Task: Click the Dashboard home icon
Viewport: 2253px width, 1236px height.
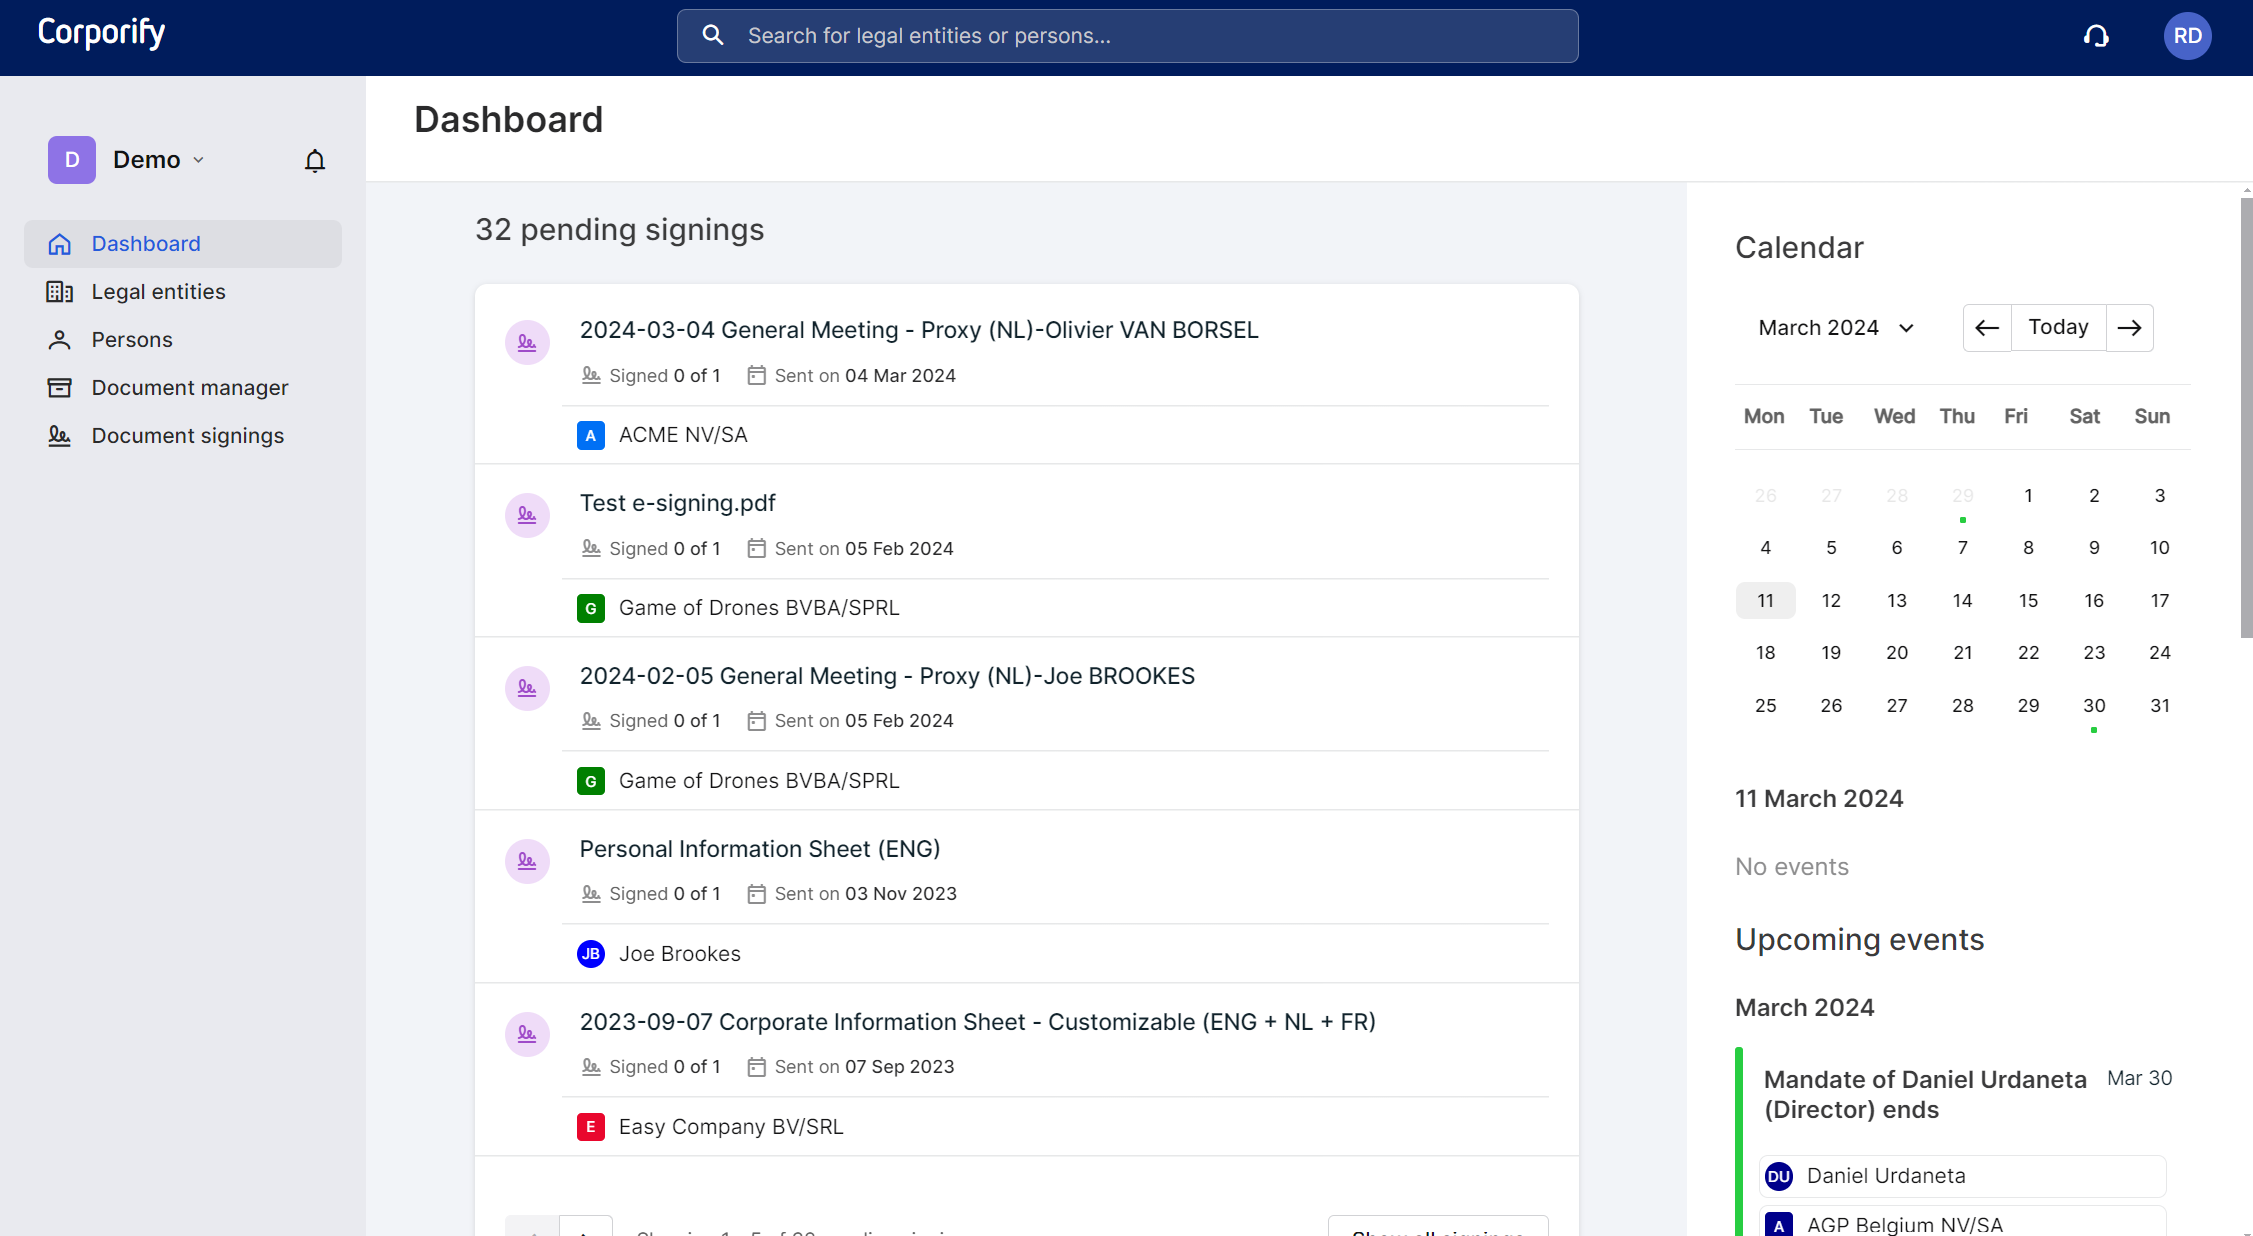Action: click(x=60, y=243)
